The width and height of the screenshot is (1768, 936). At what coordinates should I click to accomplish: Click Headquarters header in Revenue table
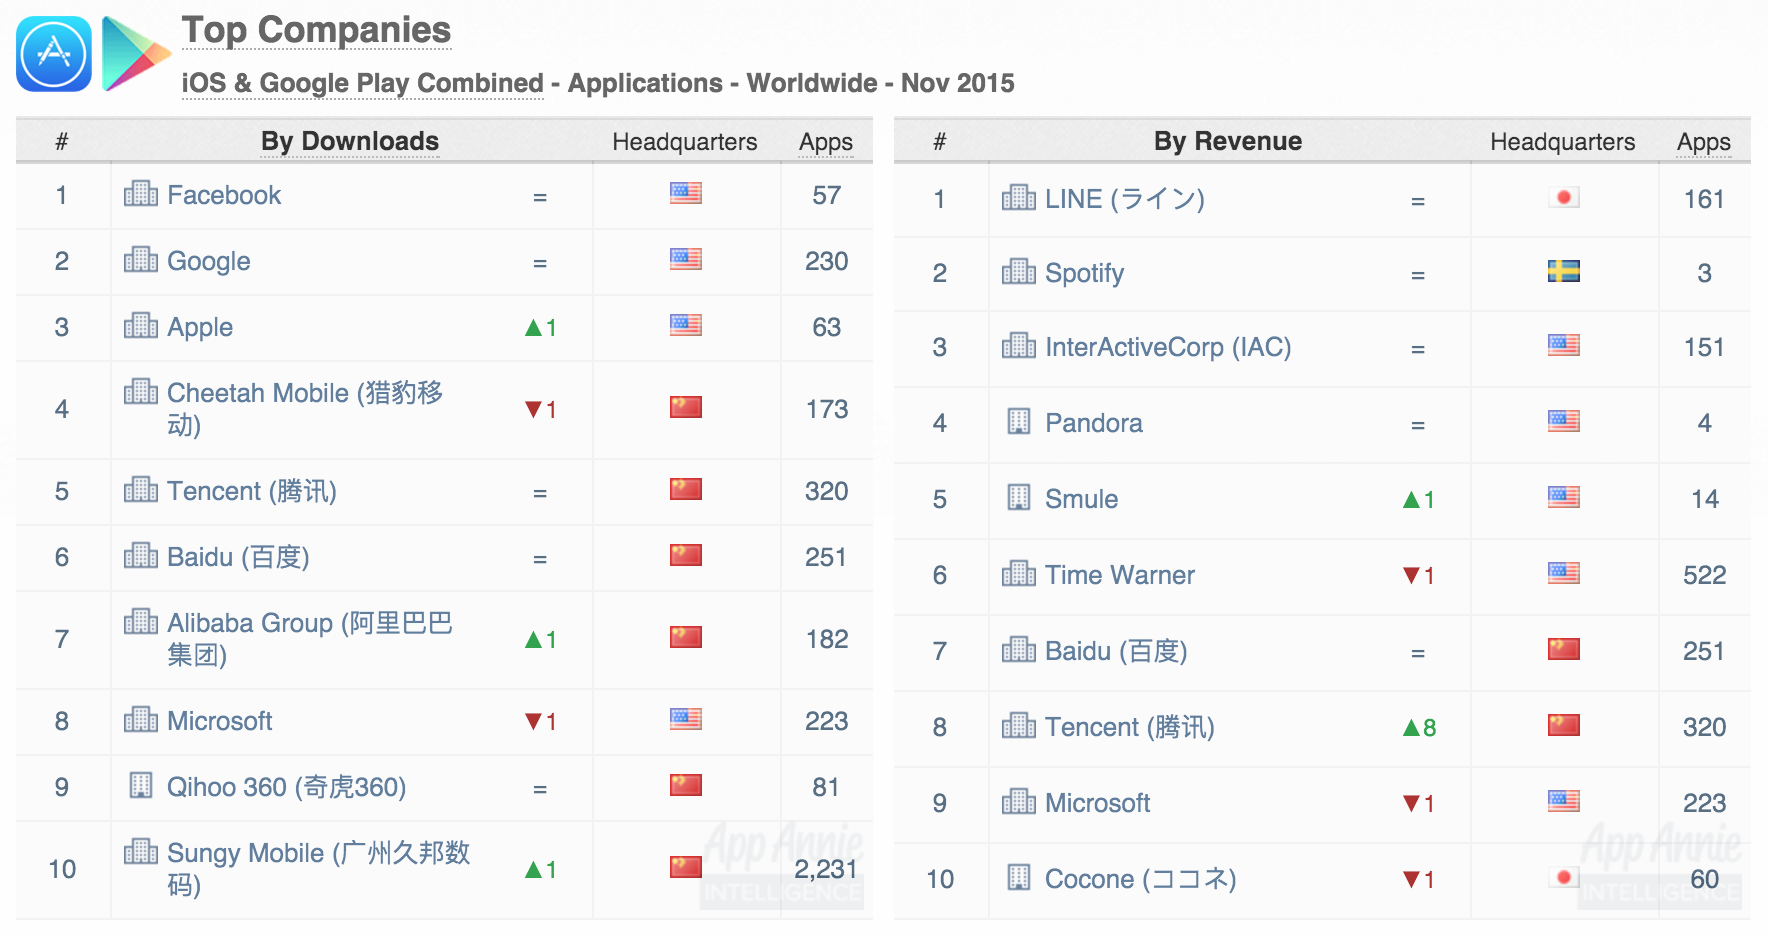point(1563,142)
